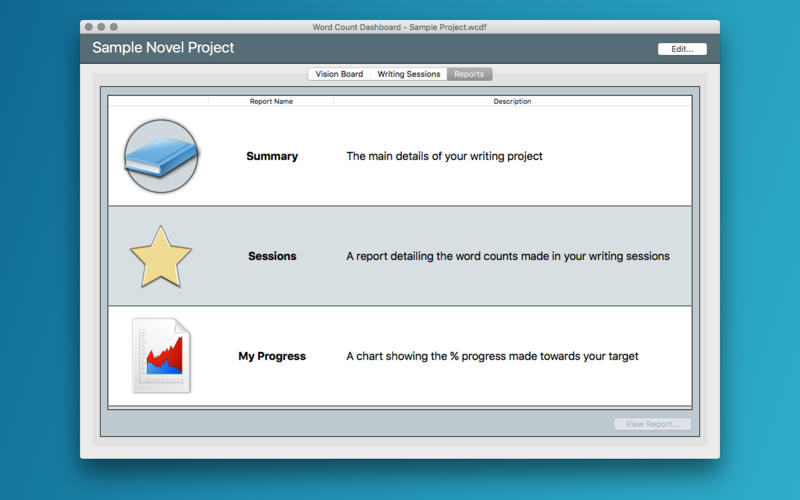Click the Description column header
Viewport: 800px width, 500px height.
coord(512,101)
